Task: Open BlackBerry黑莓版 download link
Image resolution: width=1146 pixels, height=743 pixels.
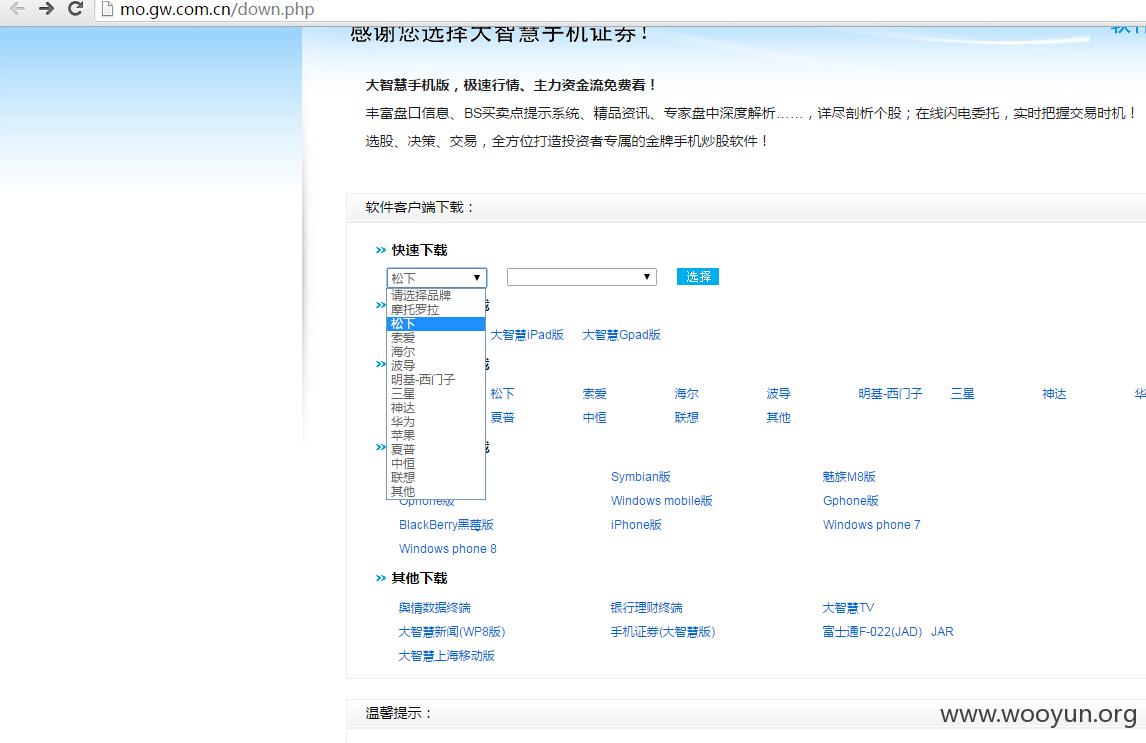Action: [446, 525]
